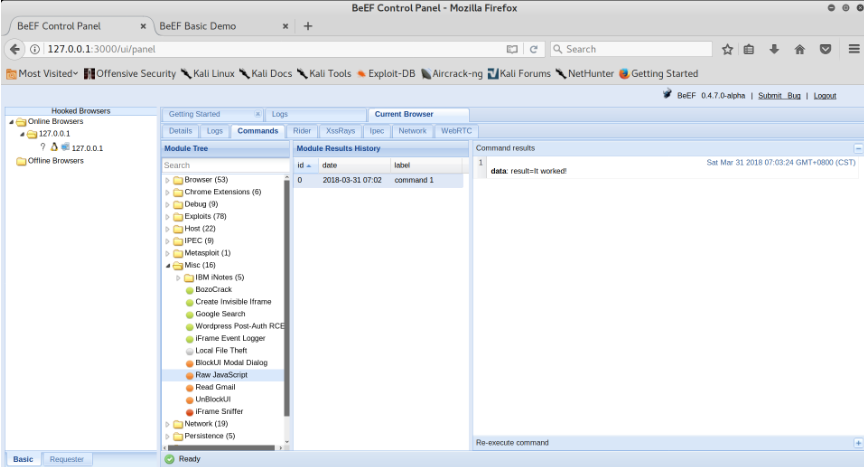Image resolution: width=864 pixels, height=467 pixels.
Task: Switch to the XssRays tab
Action: pyautogui.click(x=340, y=131)
